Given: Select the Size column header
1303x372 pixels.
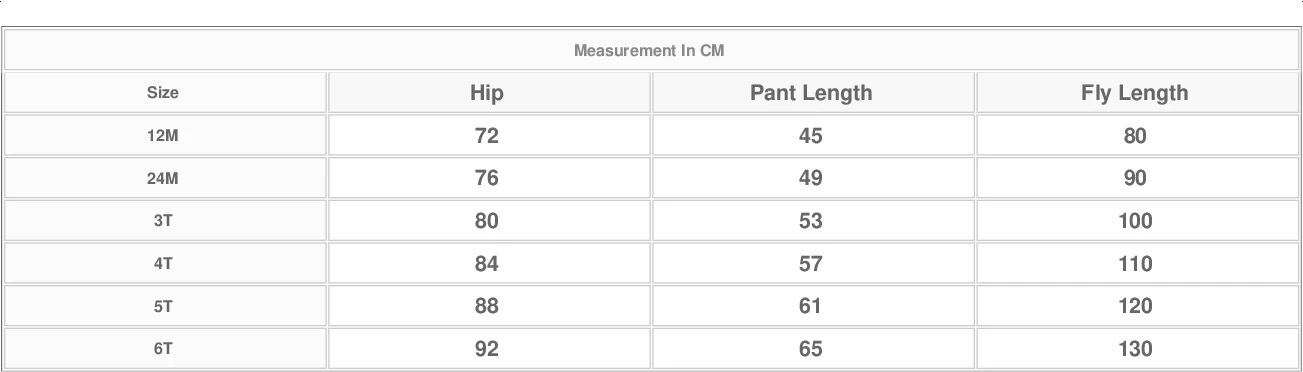Looking at the screenshot, I should 163,92.
